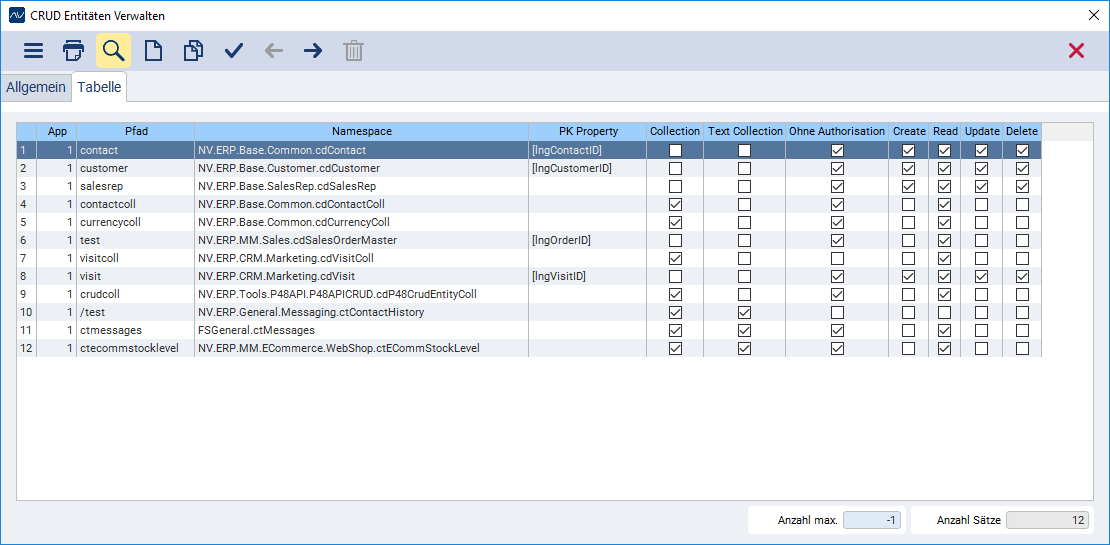Select the 'customer' path cell
Image resolution: width=1110 pixels, height=545 pixels.
pos(135,168)
